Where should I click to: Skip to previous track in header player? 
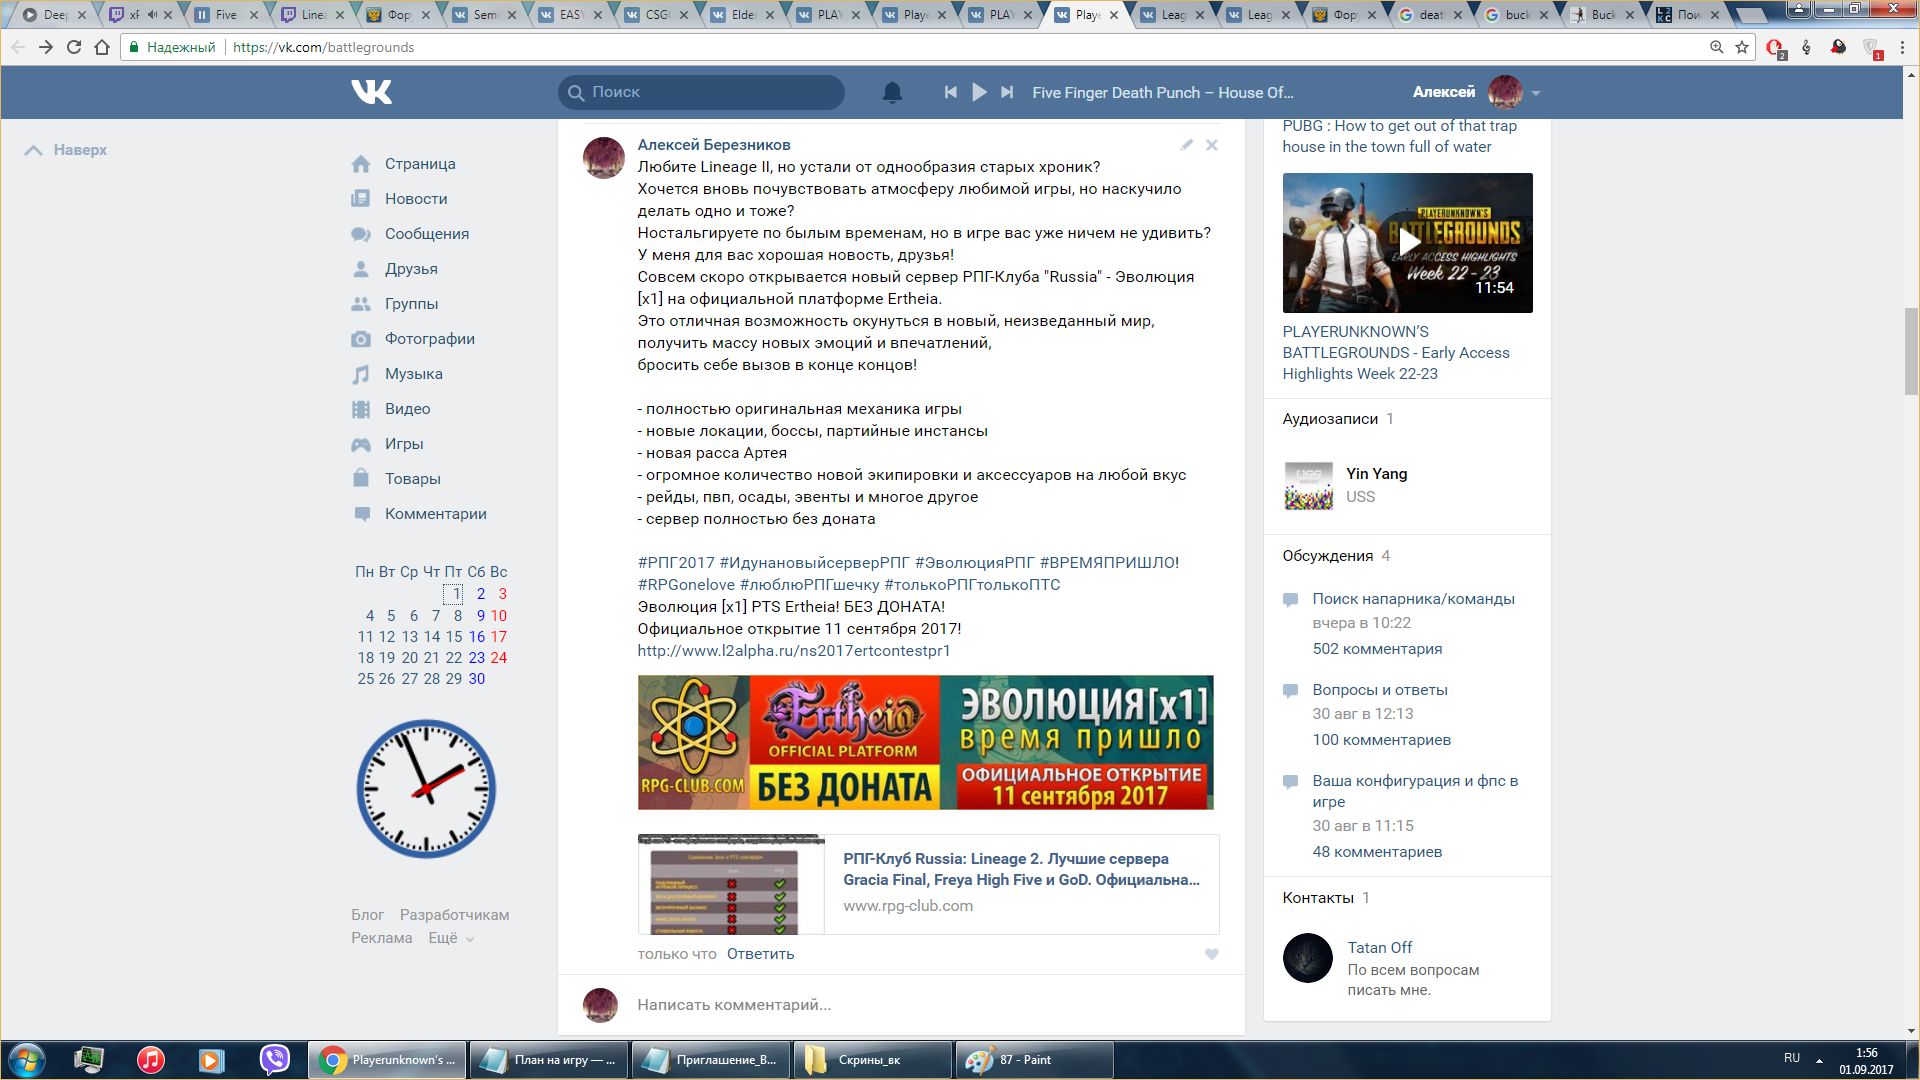pyautogui.click(x=950, y=92)
